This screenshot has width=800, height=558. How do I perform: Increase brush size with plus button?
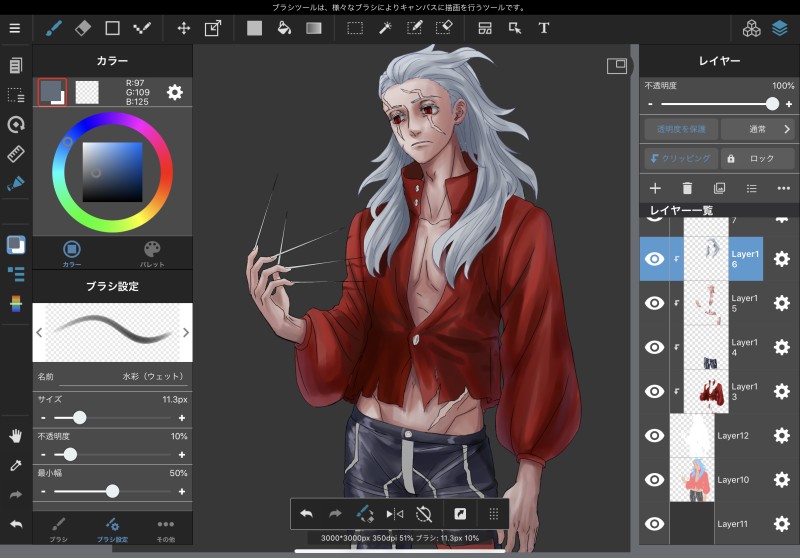pos(182,418)
